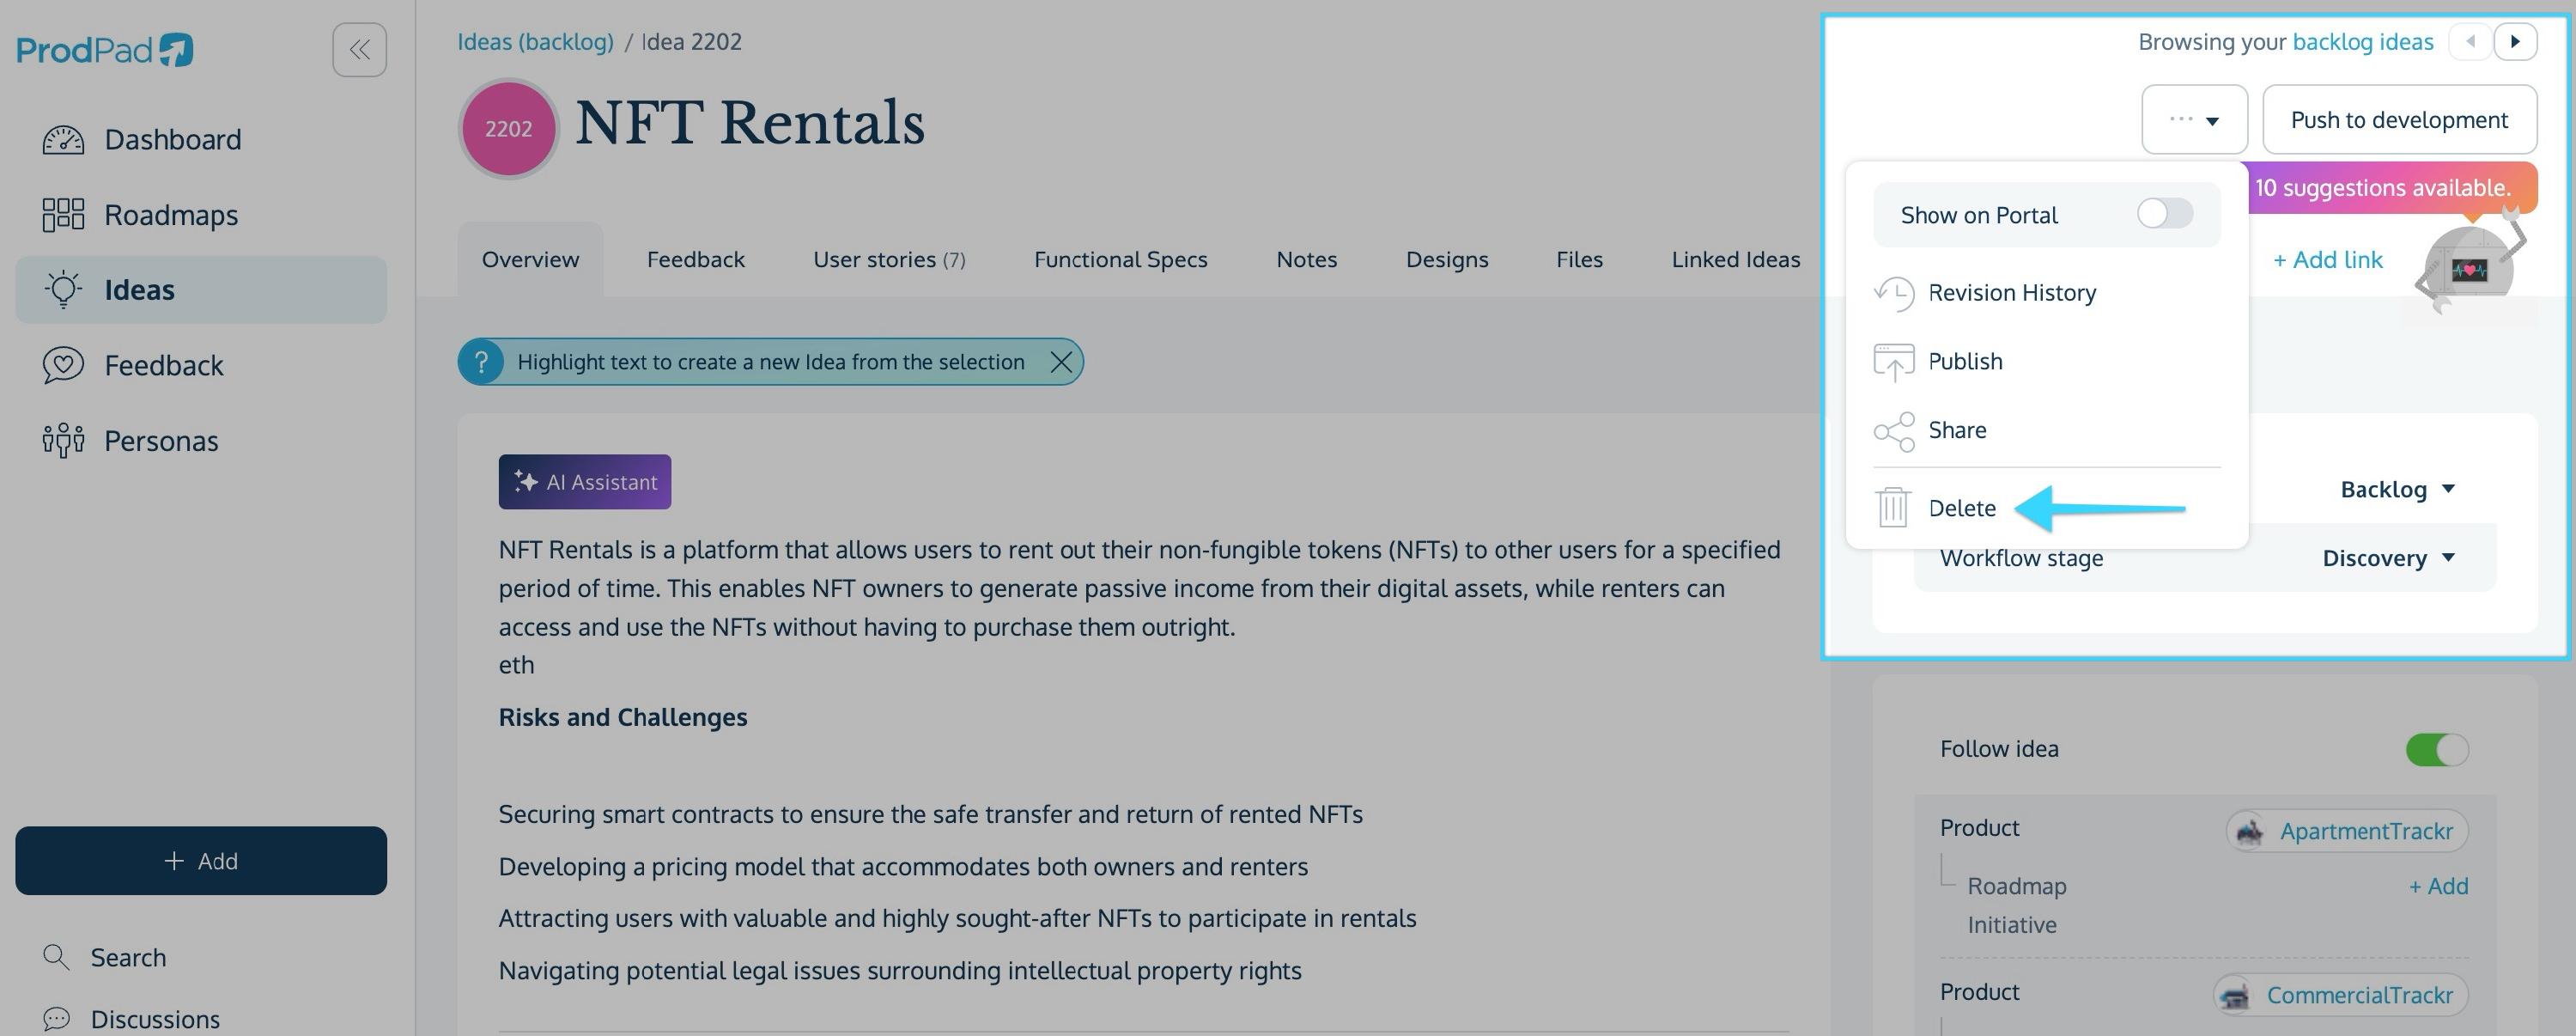The height and width of the screenshot is (1036, 2576).
Task: Go to the next backlog idea arrow
Action: coord(2514,42)
